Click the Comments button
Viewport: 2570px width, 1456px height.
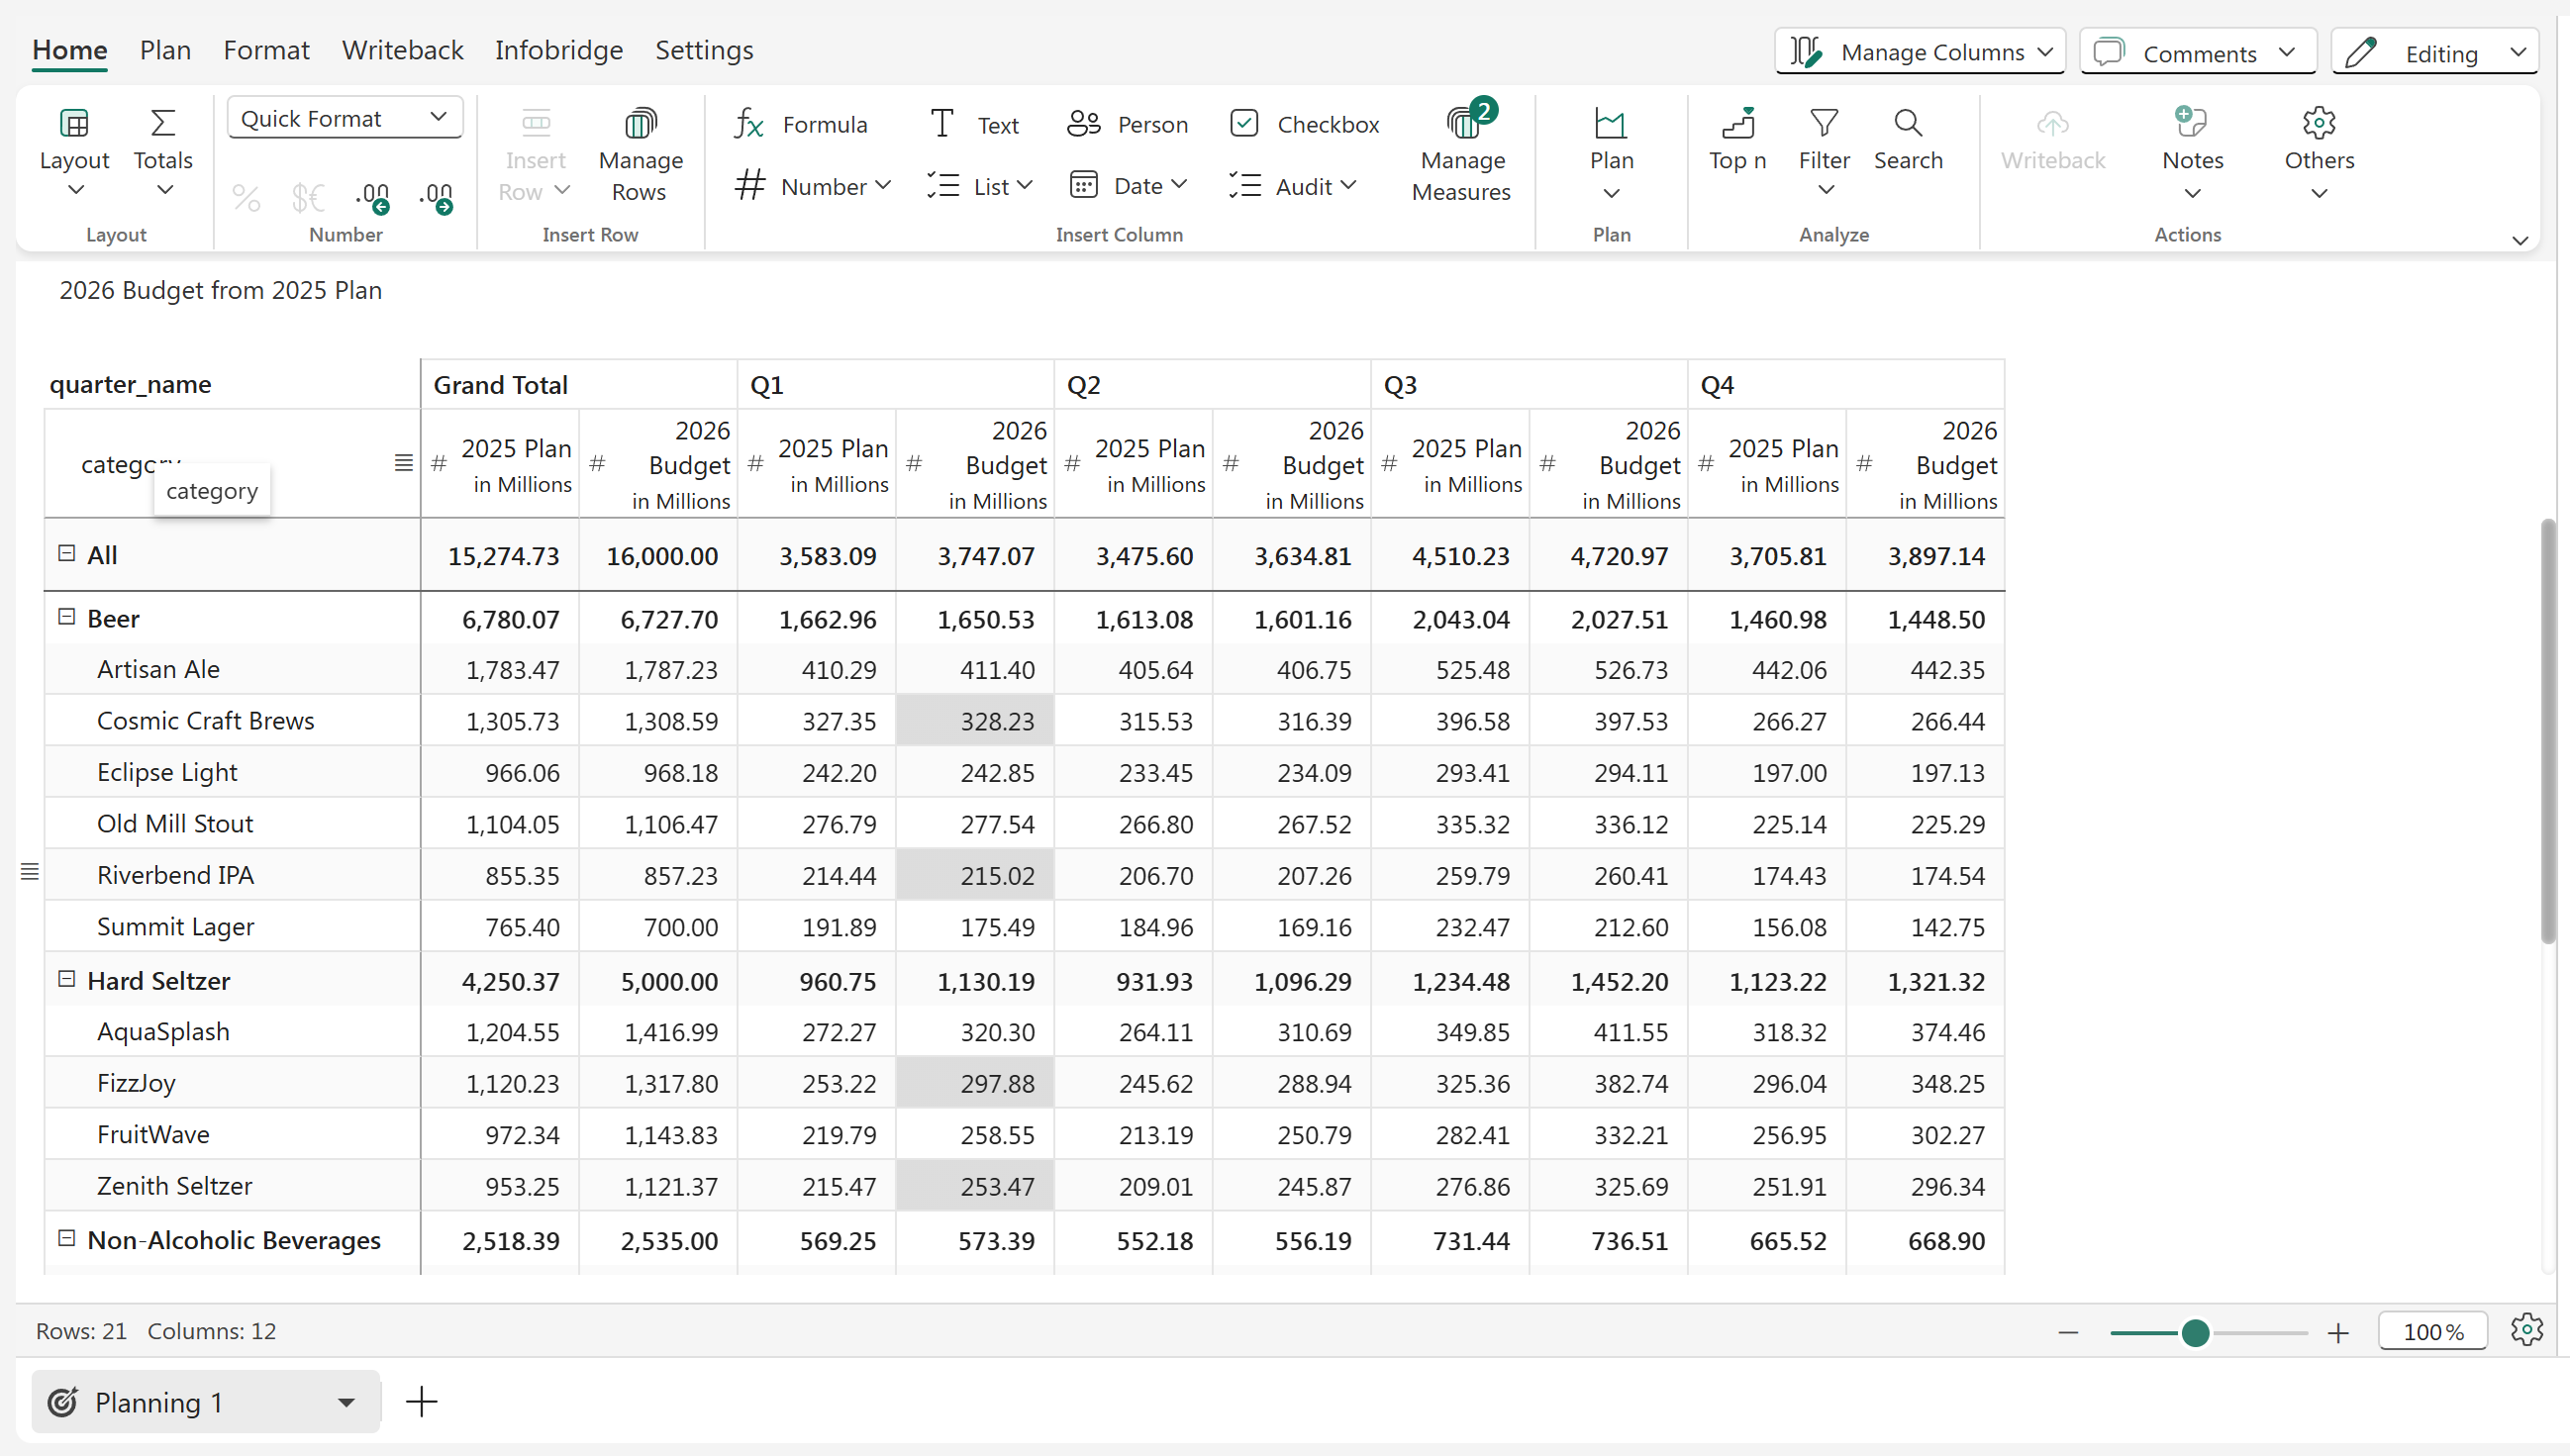point(2197,52)
